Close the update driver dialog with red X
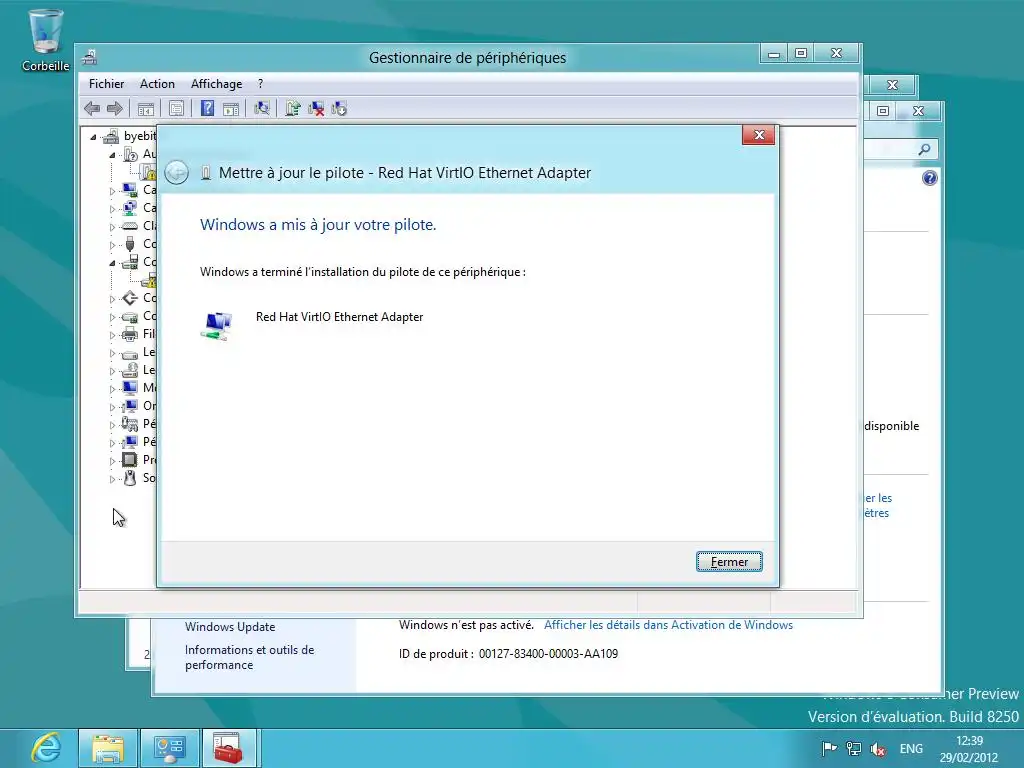This screenshot has height=768, width=1024. click(x=759, y=135)
